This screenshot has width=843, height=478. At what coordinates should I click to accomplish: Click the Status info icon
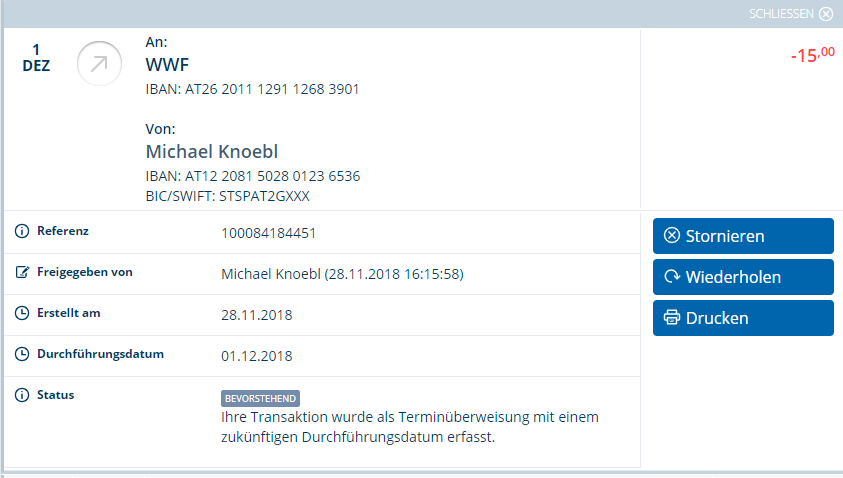click(x=22, y=395)
